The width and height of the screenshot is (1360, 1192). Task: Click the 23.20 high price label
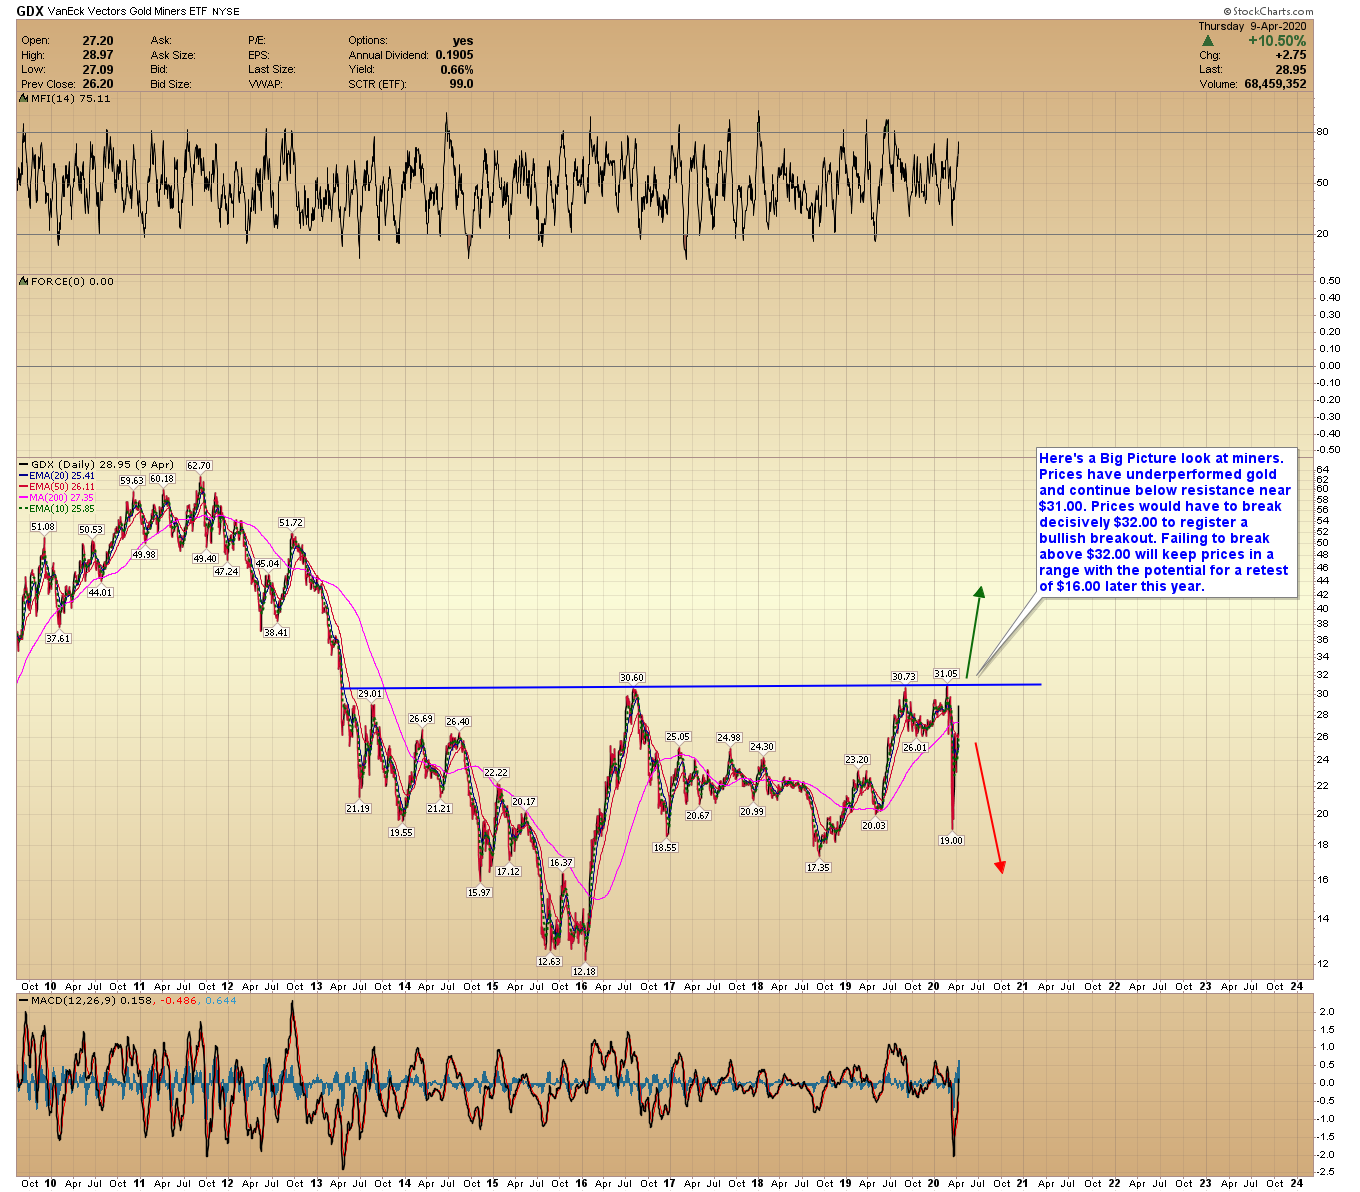pyautogui.click(x=857, y=759)
